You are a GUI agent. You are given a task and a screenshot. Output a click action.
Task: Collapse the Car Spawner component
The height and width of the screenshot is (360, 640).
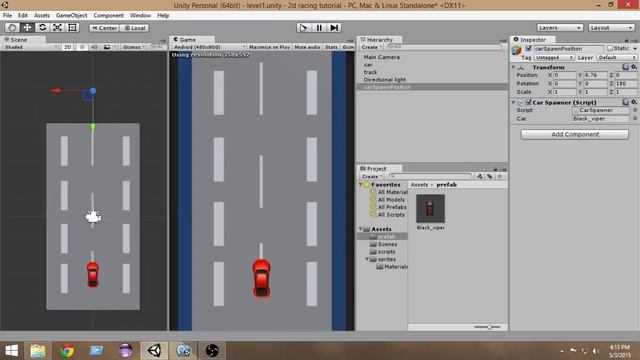(x=513, y=102)
